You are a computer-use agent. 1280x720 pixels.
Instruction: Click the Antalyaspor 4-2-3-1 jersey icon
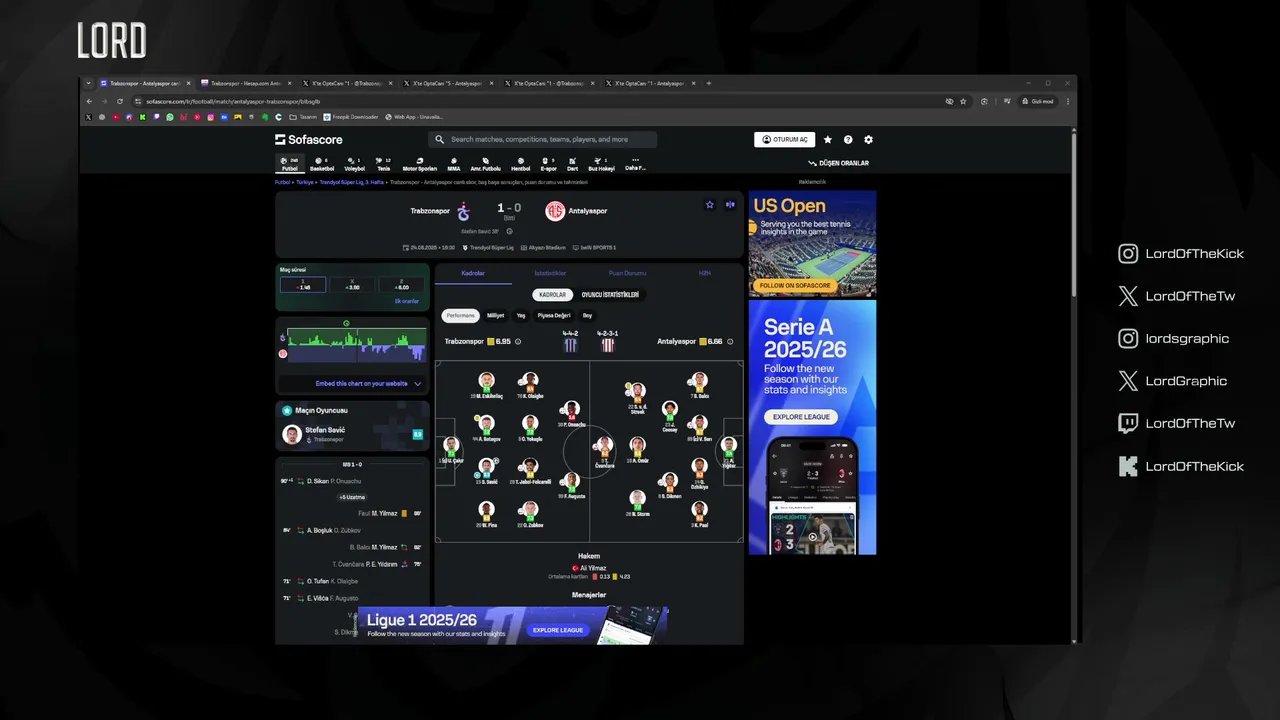point(607,345)
